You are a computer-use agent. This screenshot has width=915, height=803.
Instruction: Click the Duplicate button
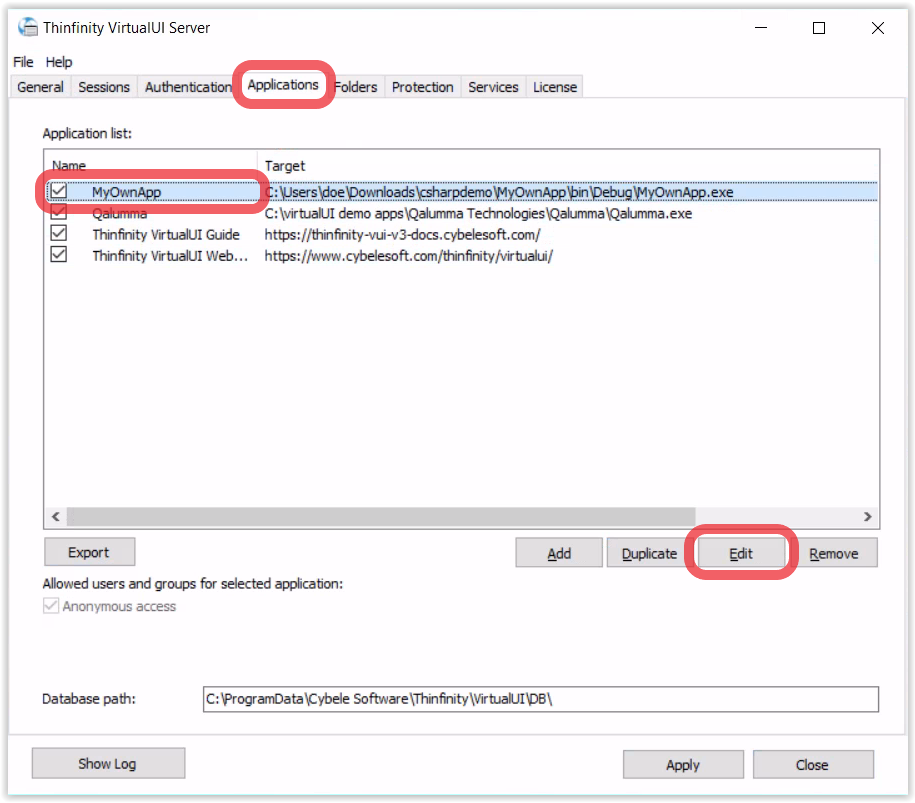[649, 553]
